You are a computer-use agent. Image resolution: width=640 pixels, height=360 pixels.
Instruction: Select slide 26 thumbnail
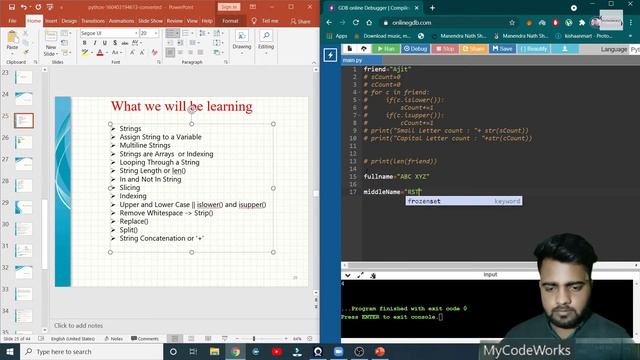23,142
